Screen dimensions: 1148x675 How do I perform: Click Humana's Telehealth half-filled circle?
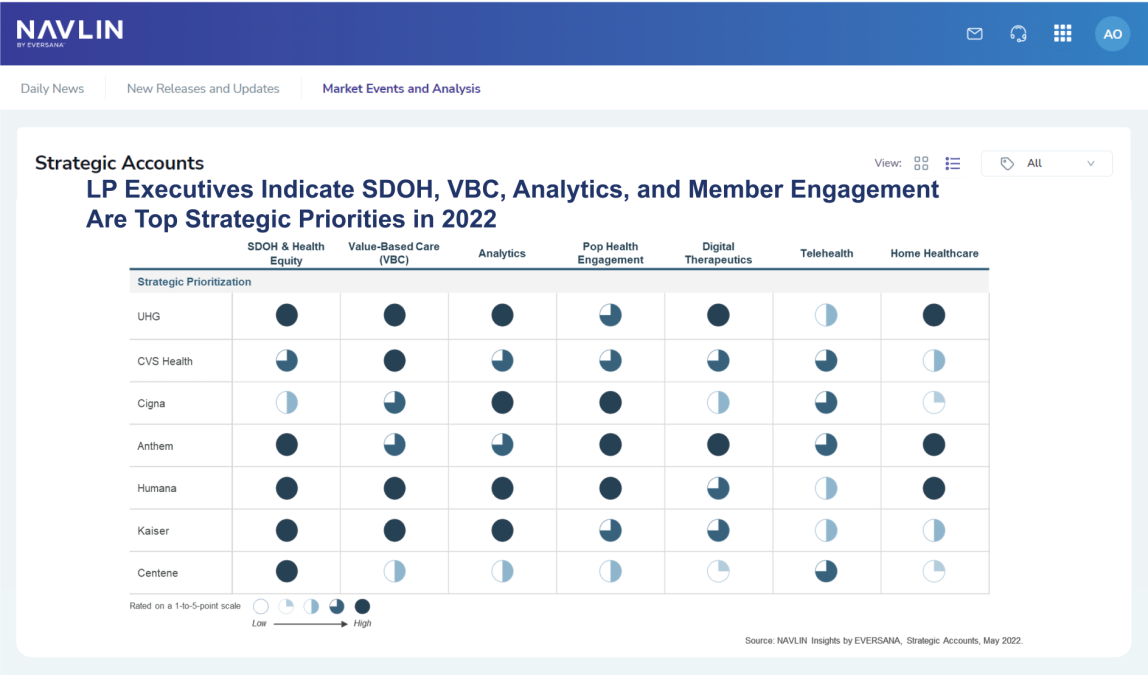pyautogui.click(x=826, y=488)
